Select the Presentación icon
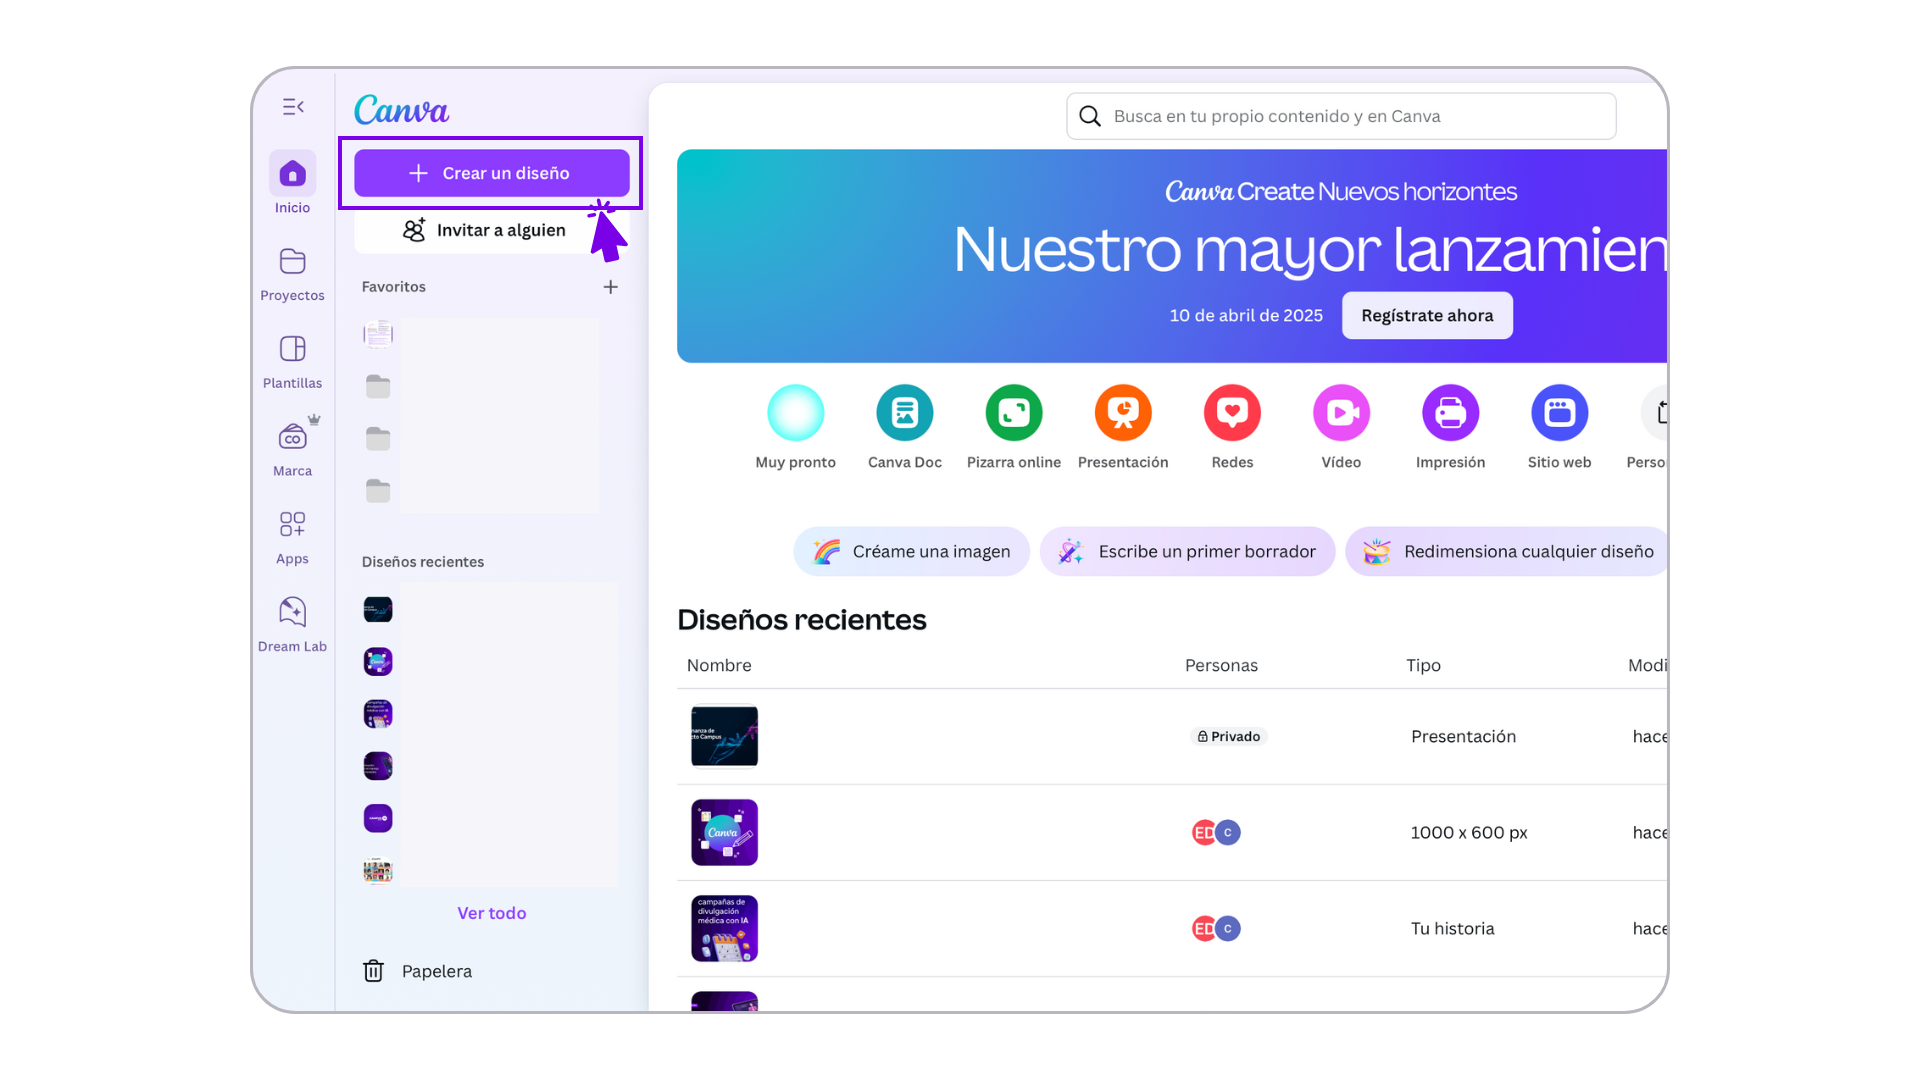Image resolution: width=1920 pixels, height=1080 pixels. coord(1123,413)
